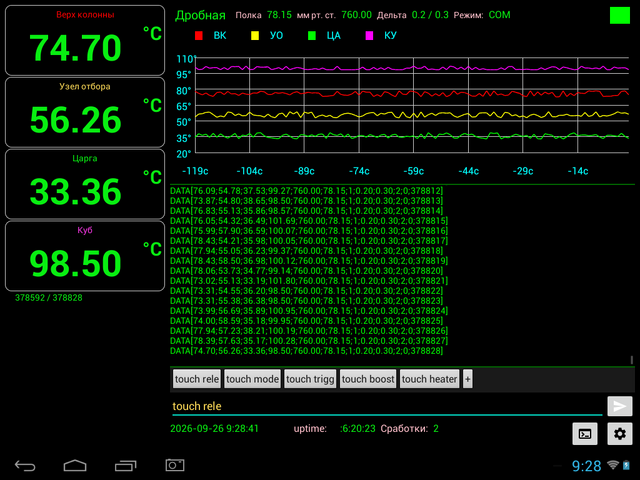640x480 pixels.
Task: Open settings gear icon
Action: (x=620, y=434)
